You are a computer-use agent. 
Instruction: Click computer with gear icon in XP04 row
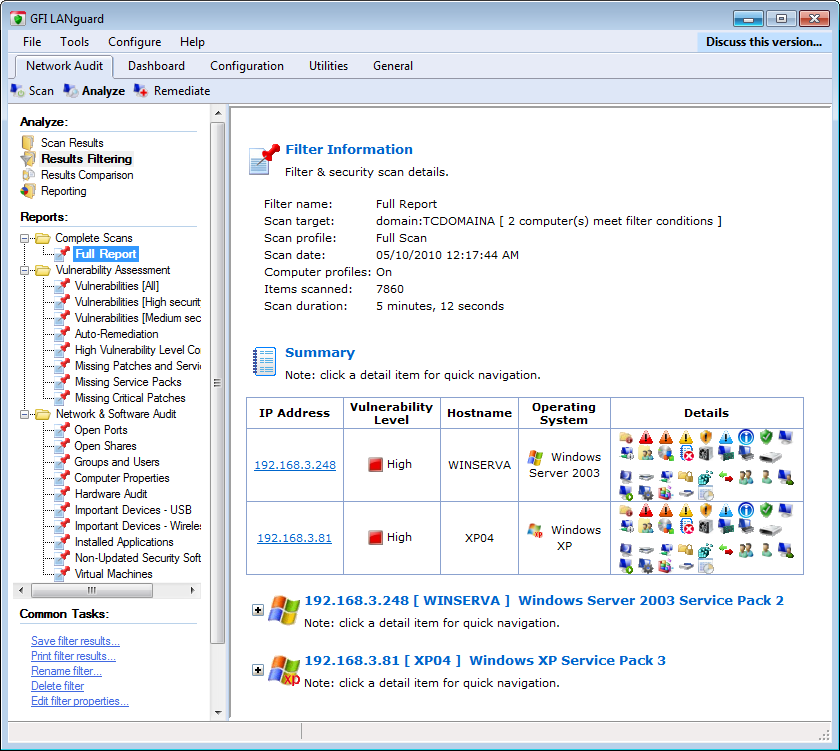(x=646, y=566)
